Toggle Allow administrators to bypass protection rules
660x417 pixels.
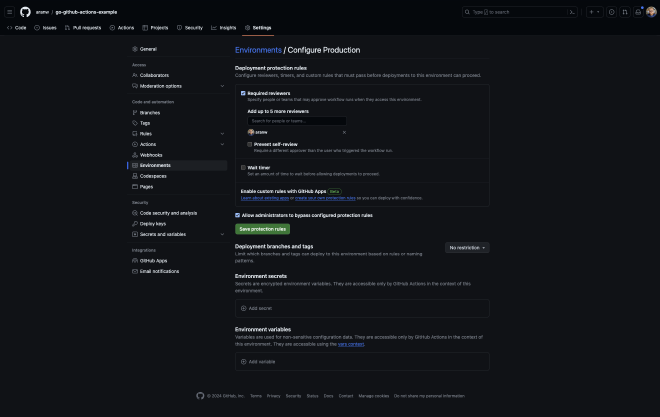tap(237, 215)
